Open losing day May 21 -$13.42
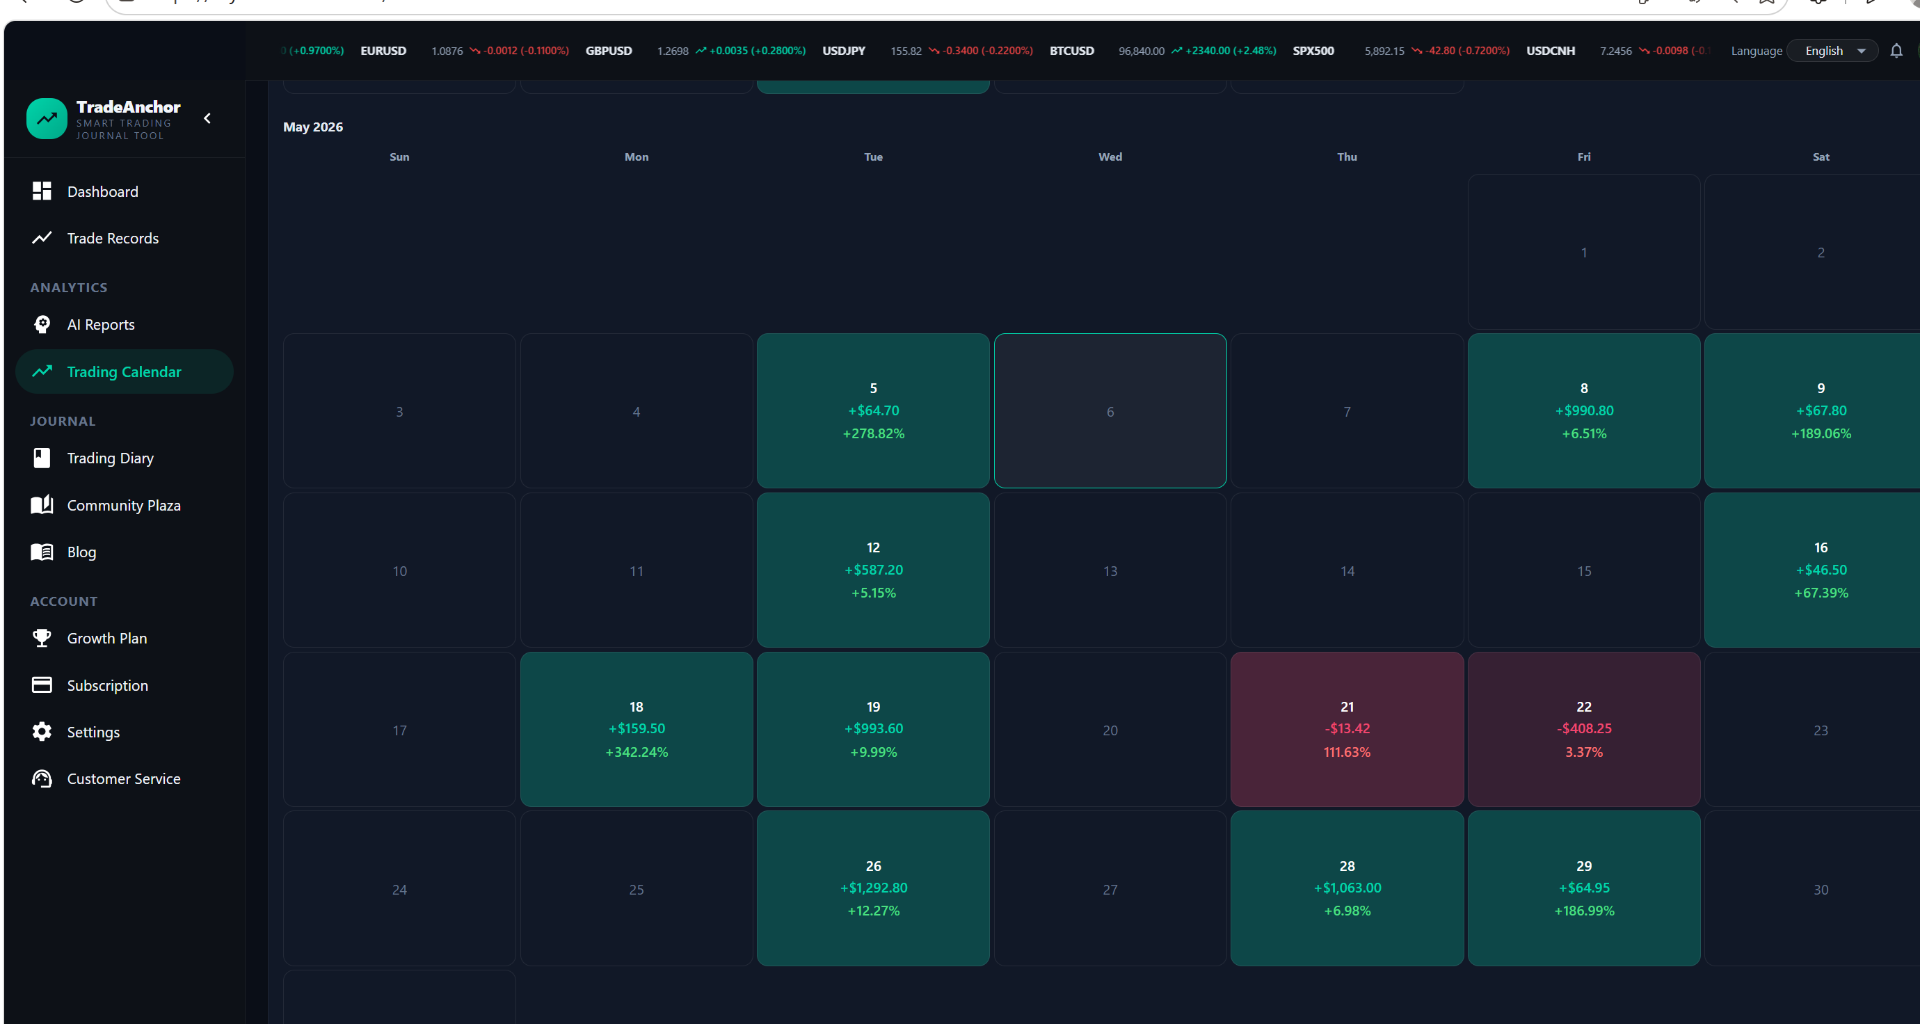 1347,730
